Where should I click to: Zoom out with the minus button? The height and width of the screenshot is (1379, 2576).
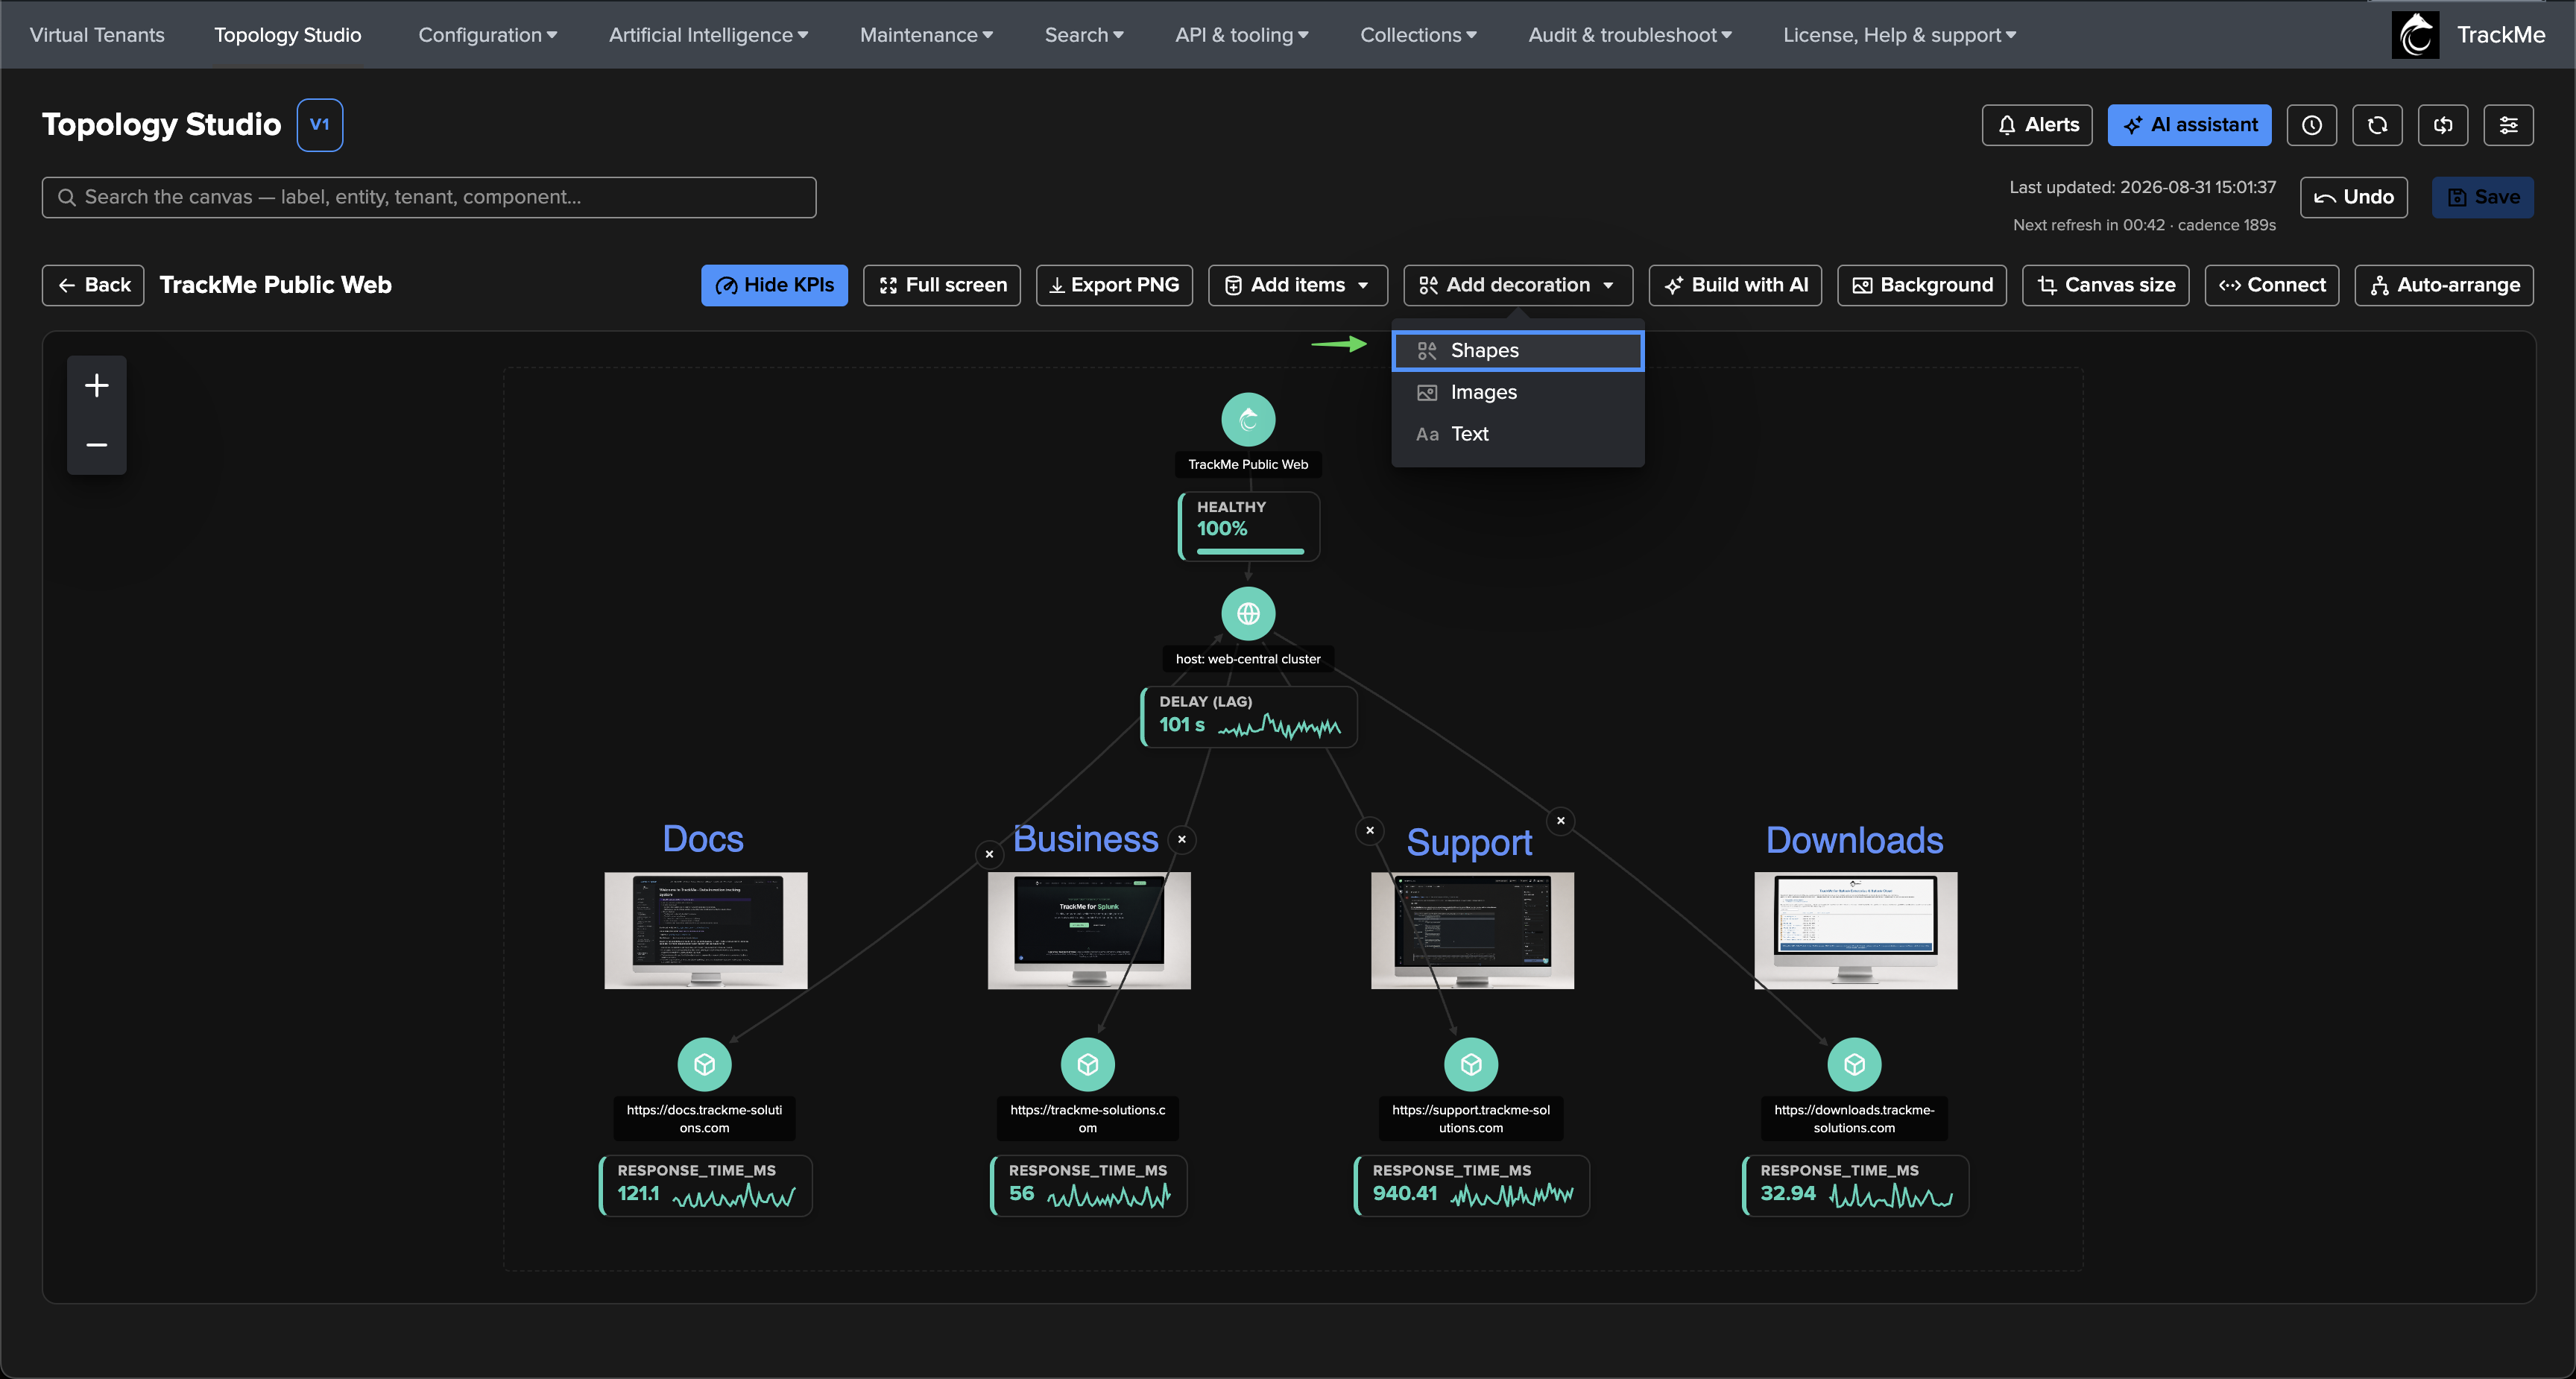click(97, 444)
